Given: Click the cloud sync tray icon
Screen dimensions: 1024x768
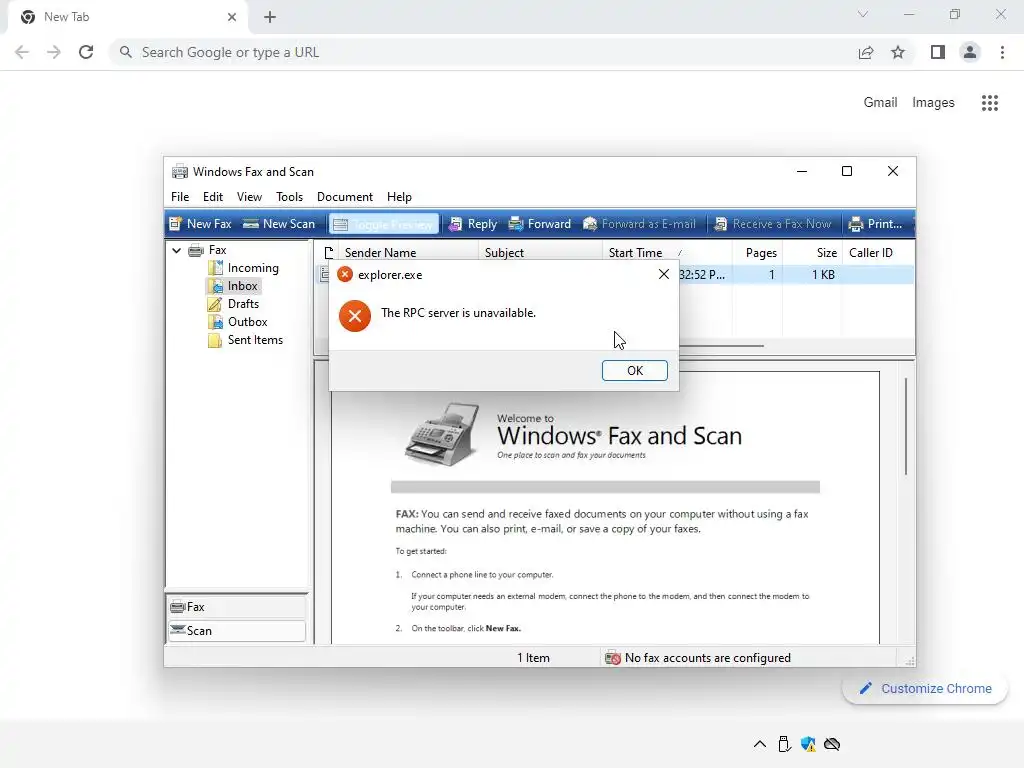Looking at the screenshot, I should tap(832, 744).
